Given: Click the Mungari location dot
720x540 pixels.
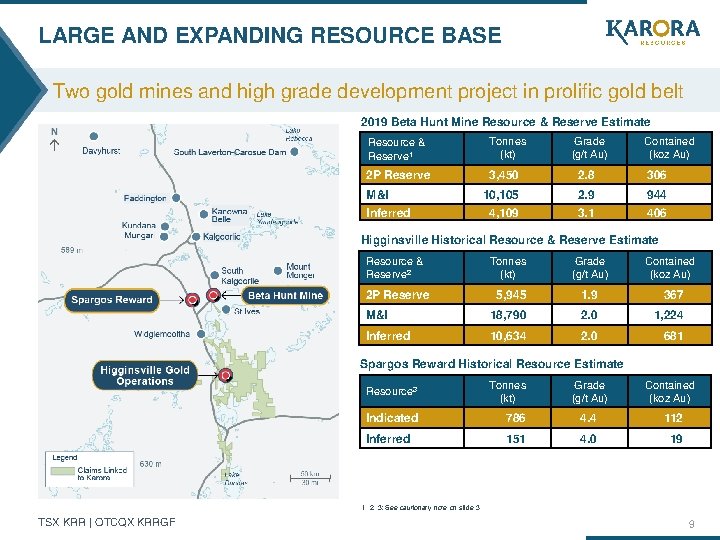Looking at the screenshot, I should (164, 236).
